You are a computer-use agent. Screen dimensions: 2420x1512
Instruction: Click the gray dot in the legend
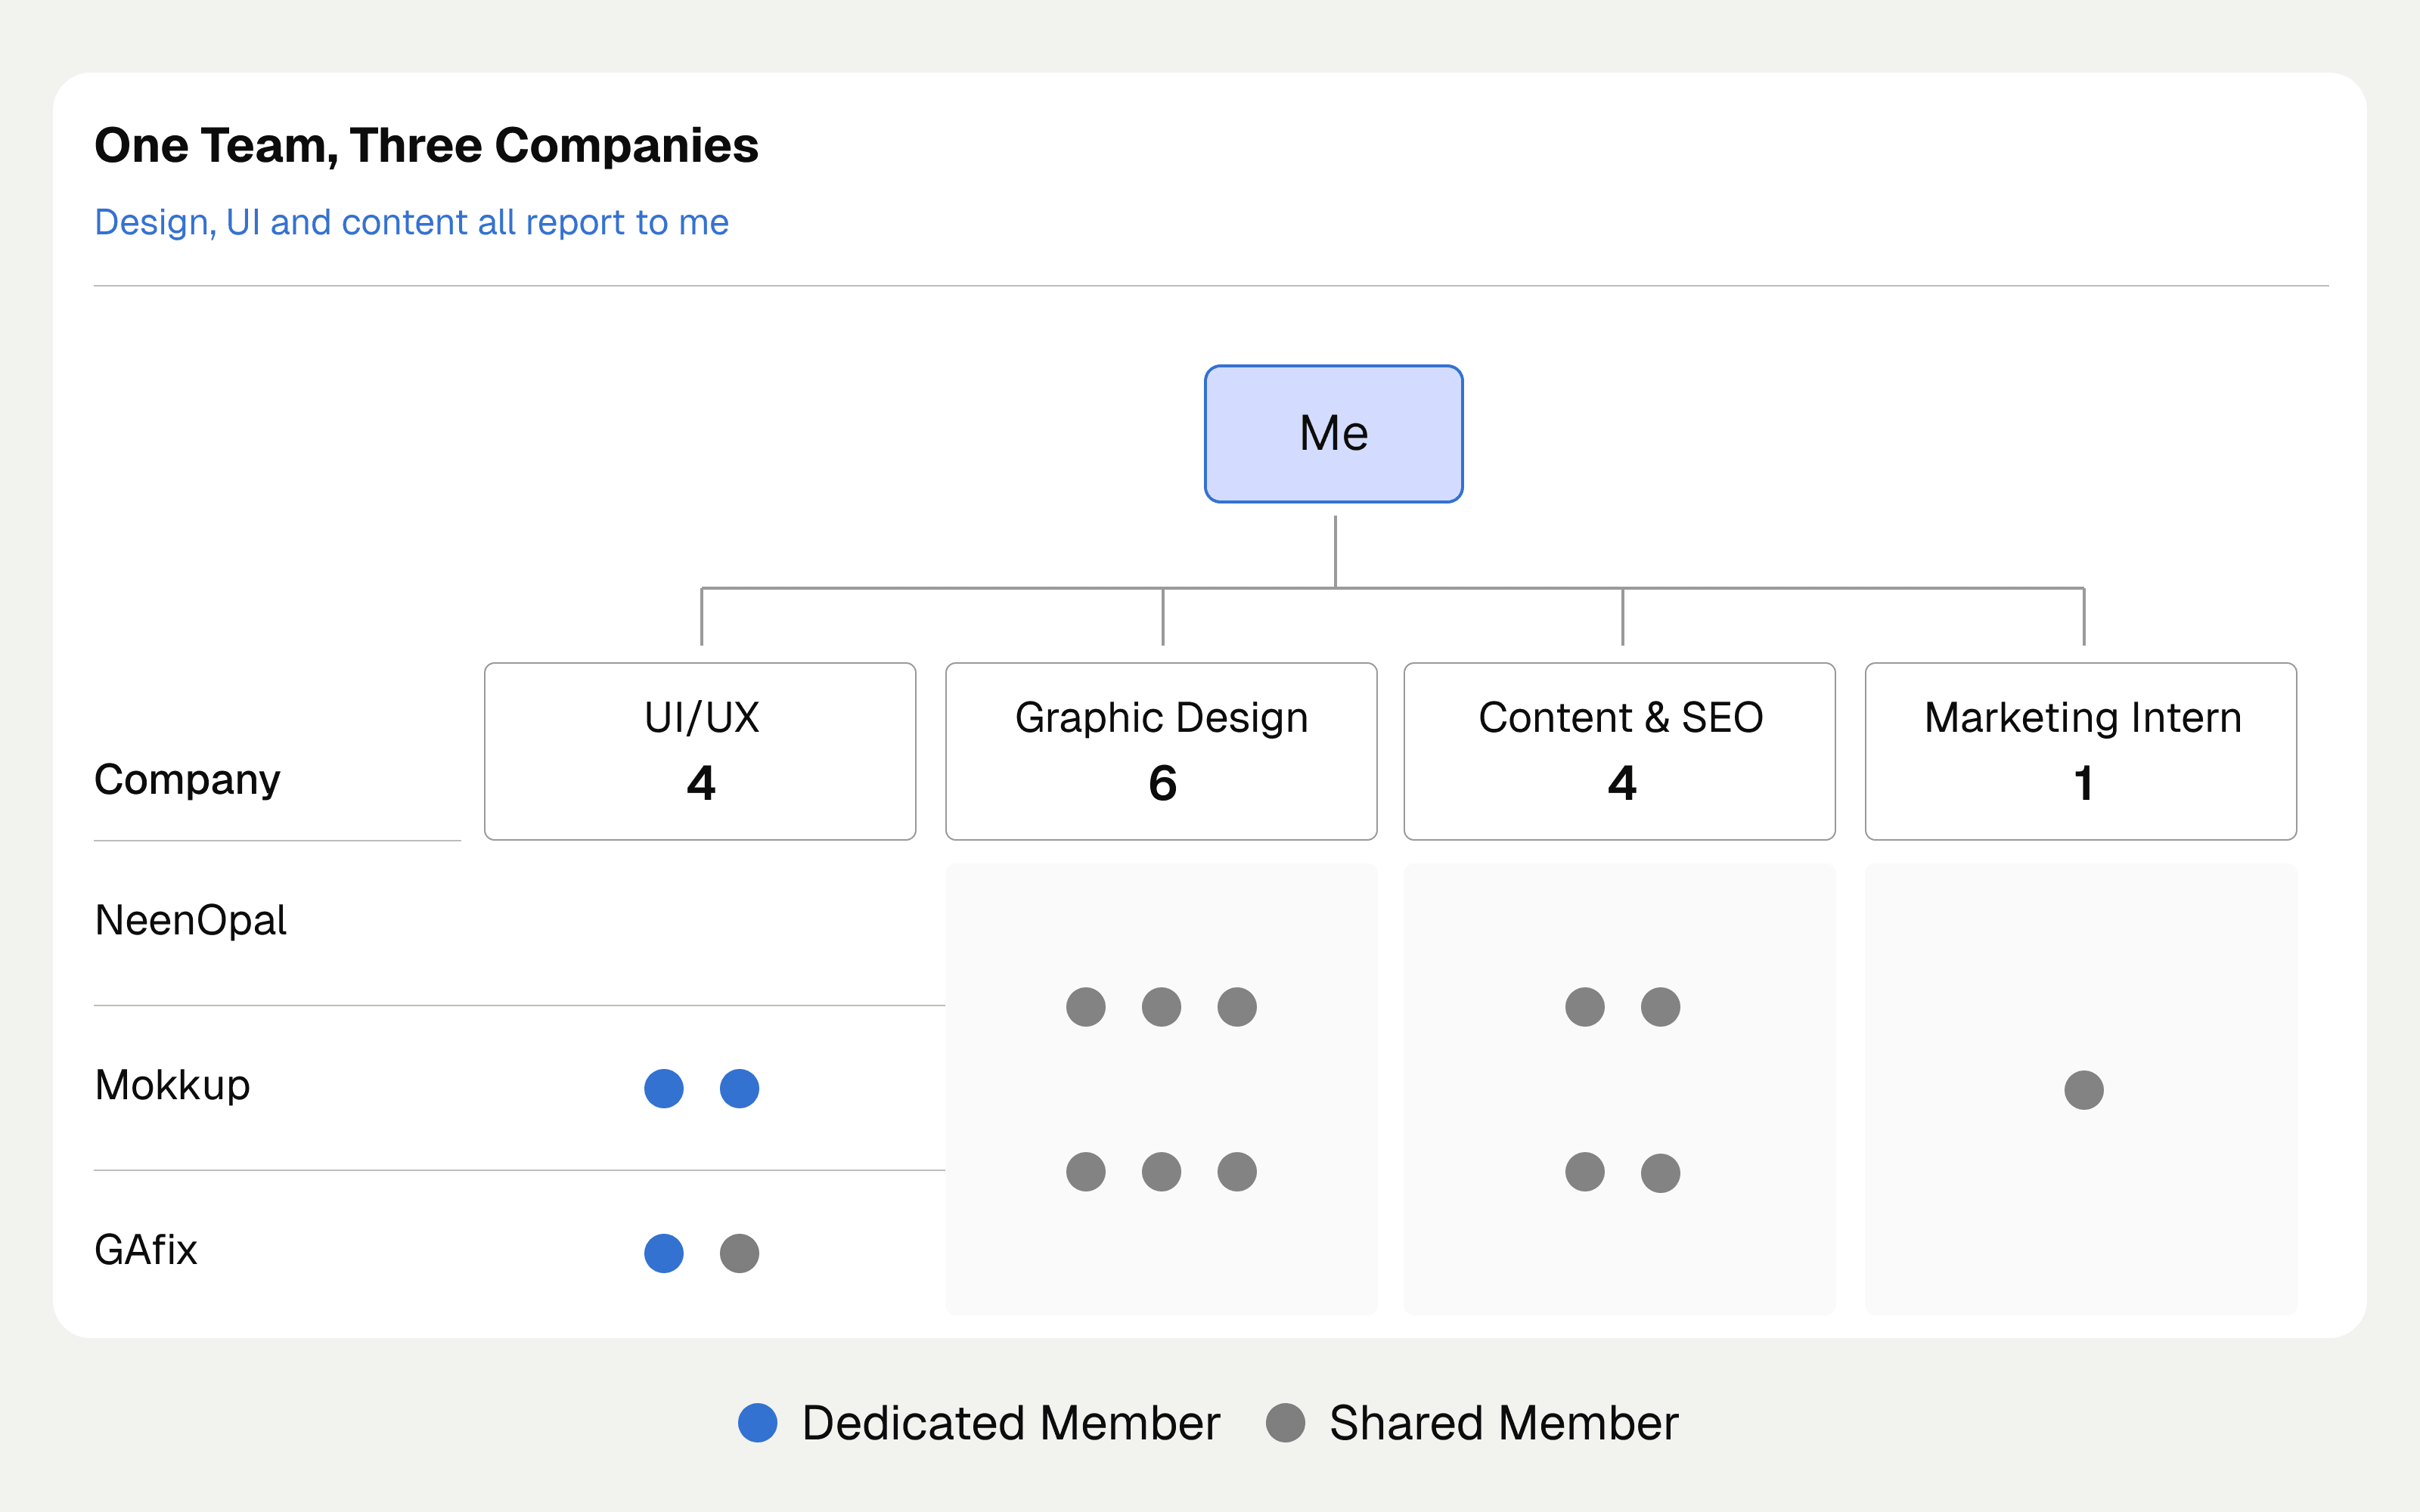(1285, 1422)
